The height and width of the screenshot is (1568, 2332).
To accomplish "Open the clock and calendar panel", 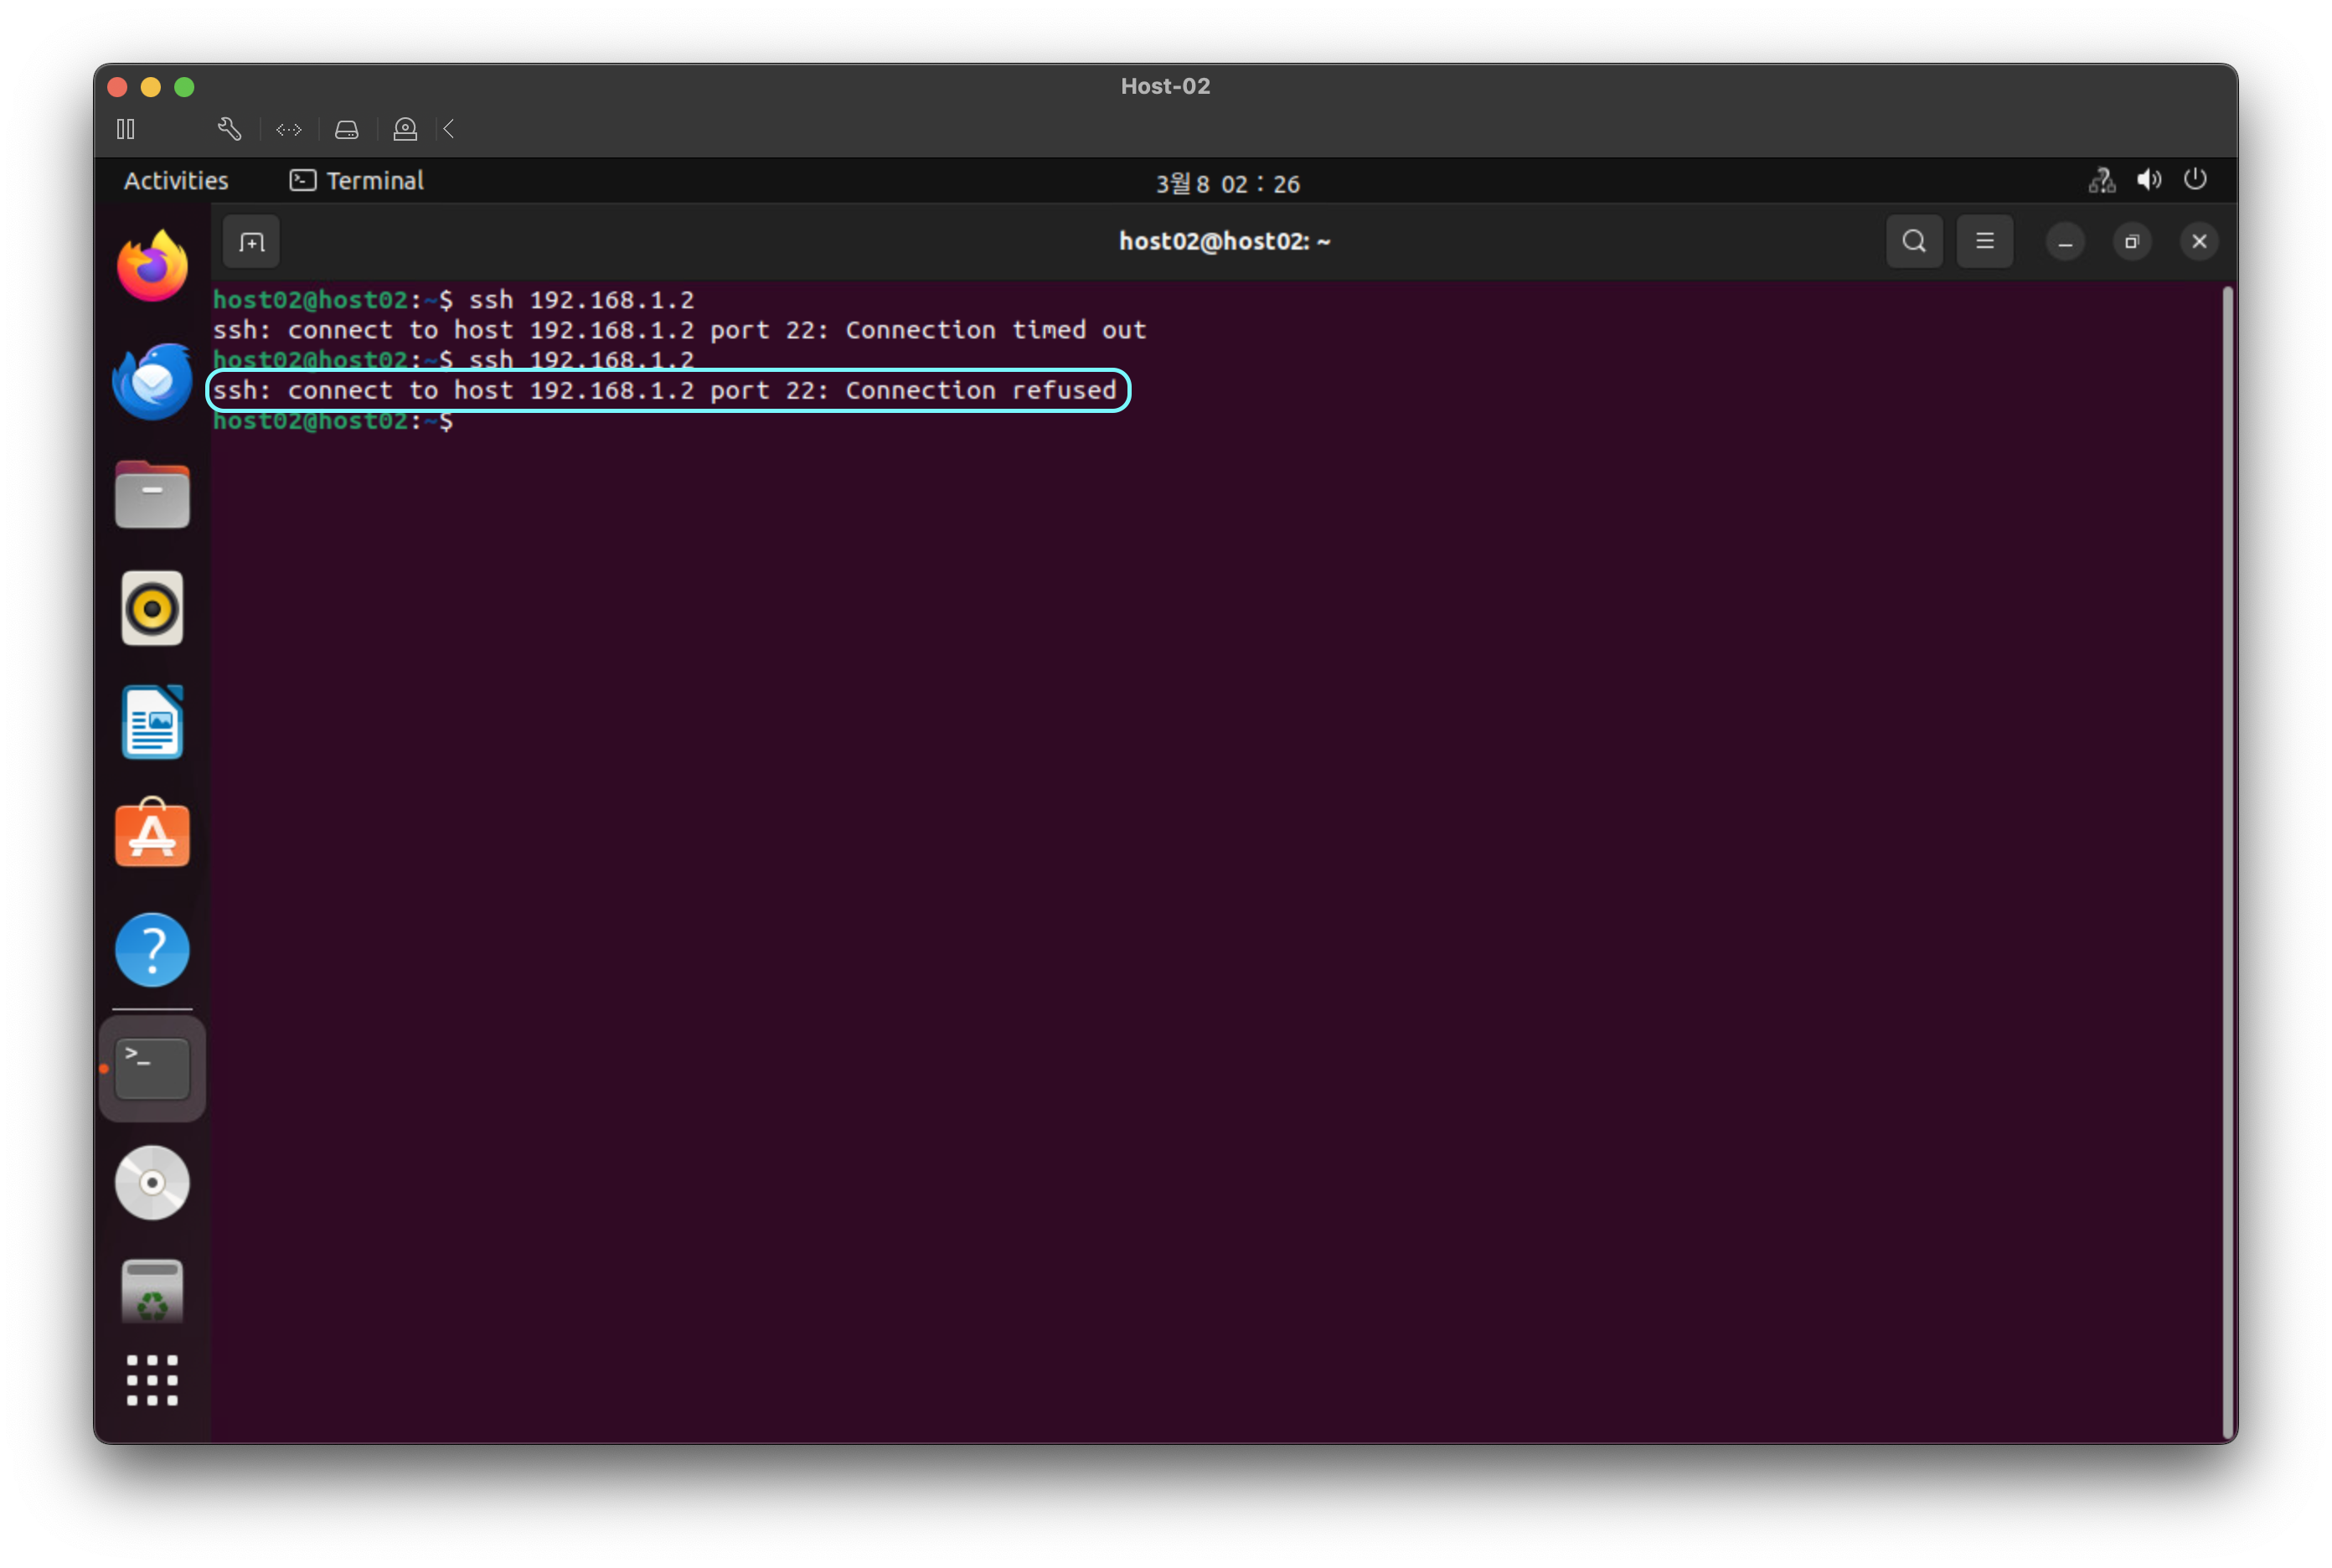I will pyautogui.click(x=1227, y=184).
